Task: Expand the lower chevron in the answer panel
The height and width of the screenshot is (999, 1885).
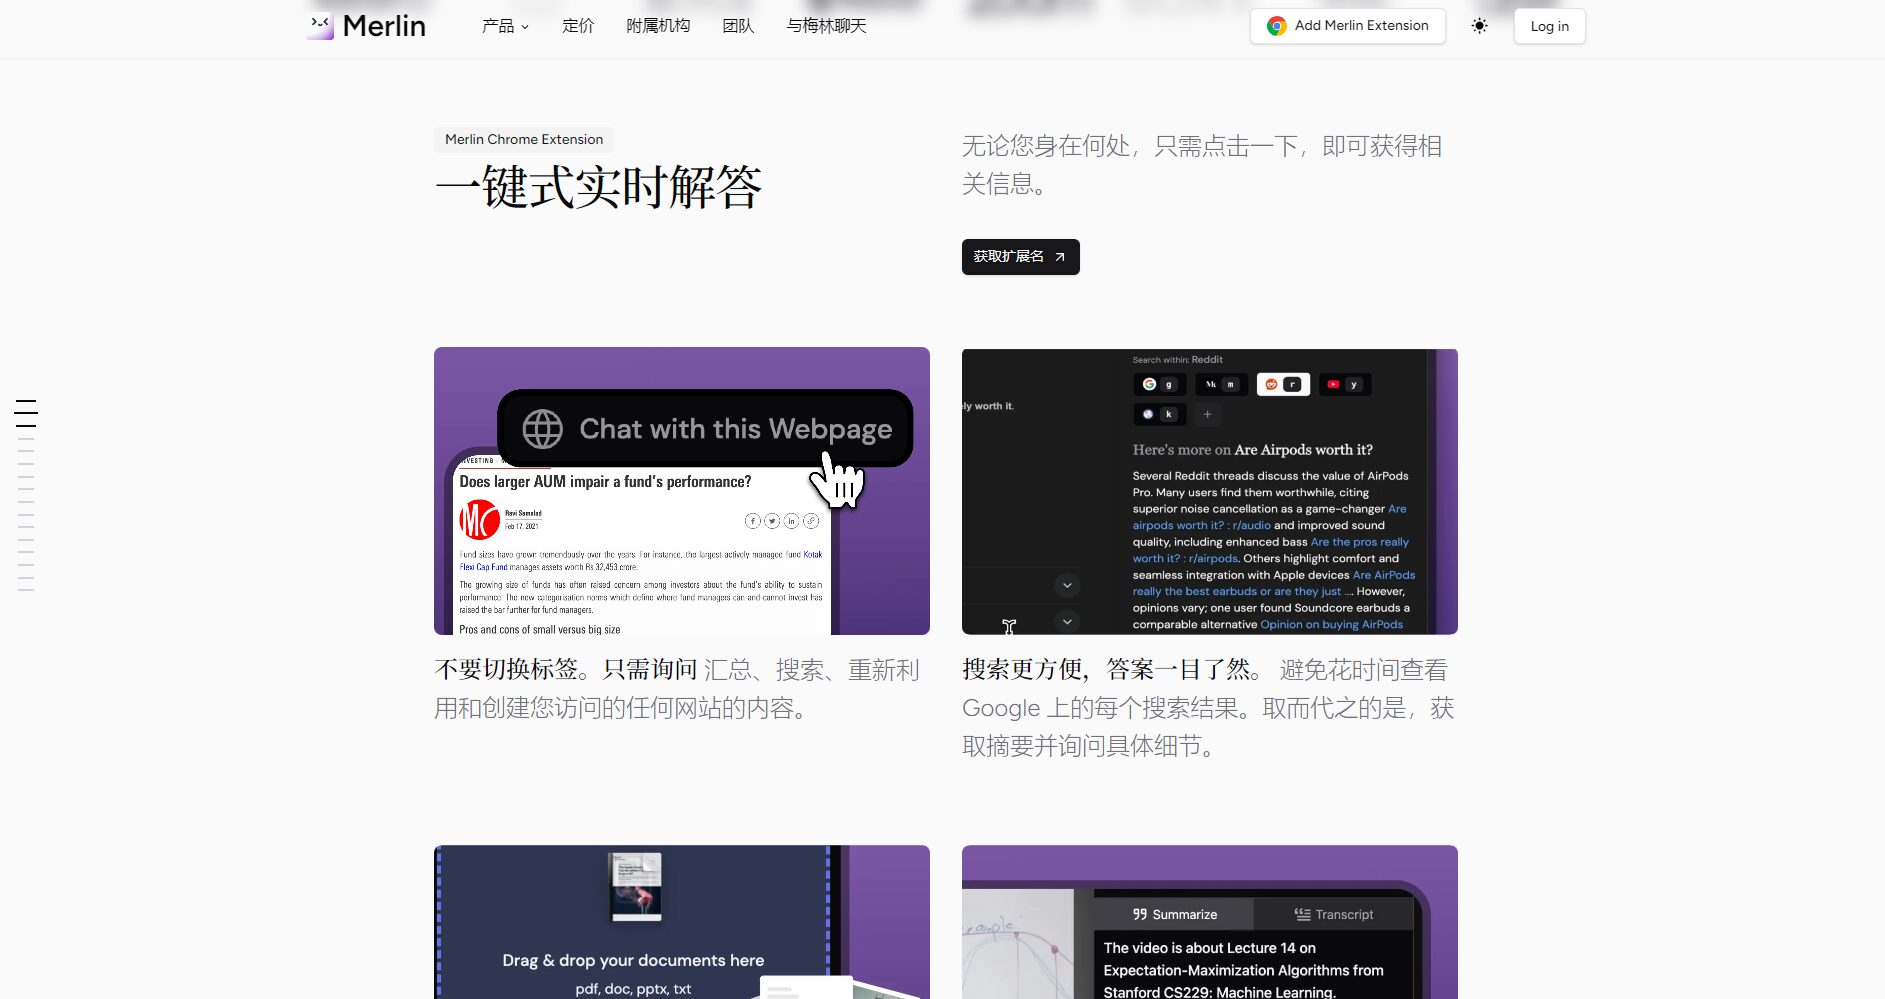Action: [x=1067, y=621]
